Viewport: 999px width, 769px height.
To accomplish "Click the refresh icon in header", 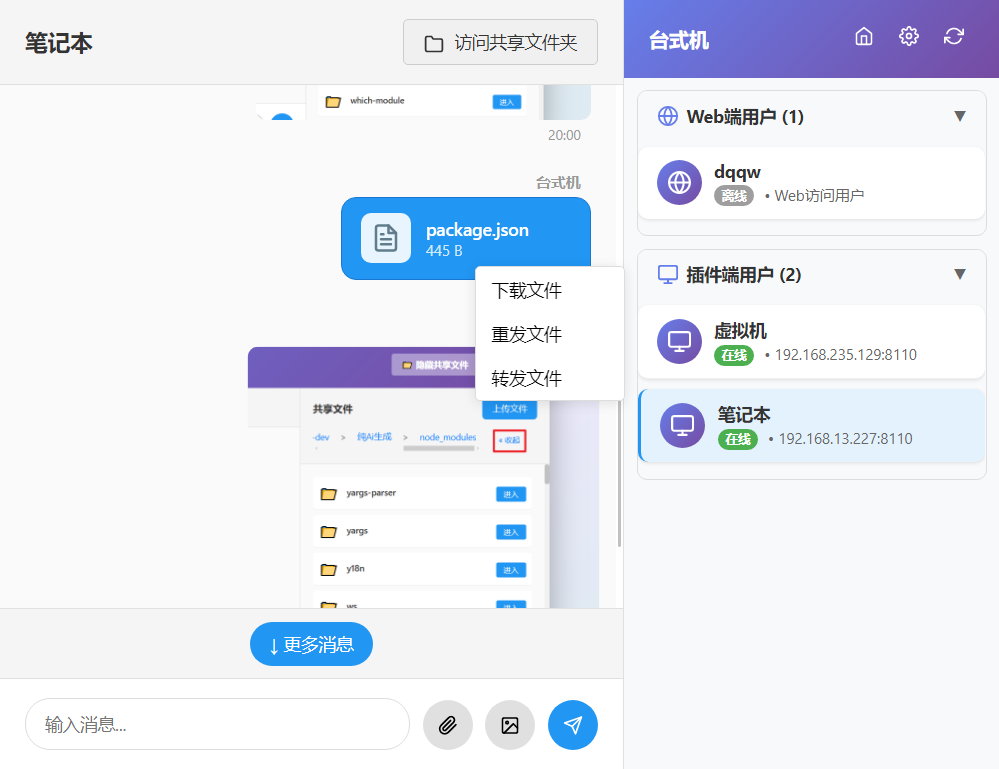I will coord(954,36).
